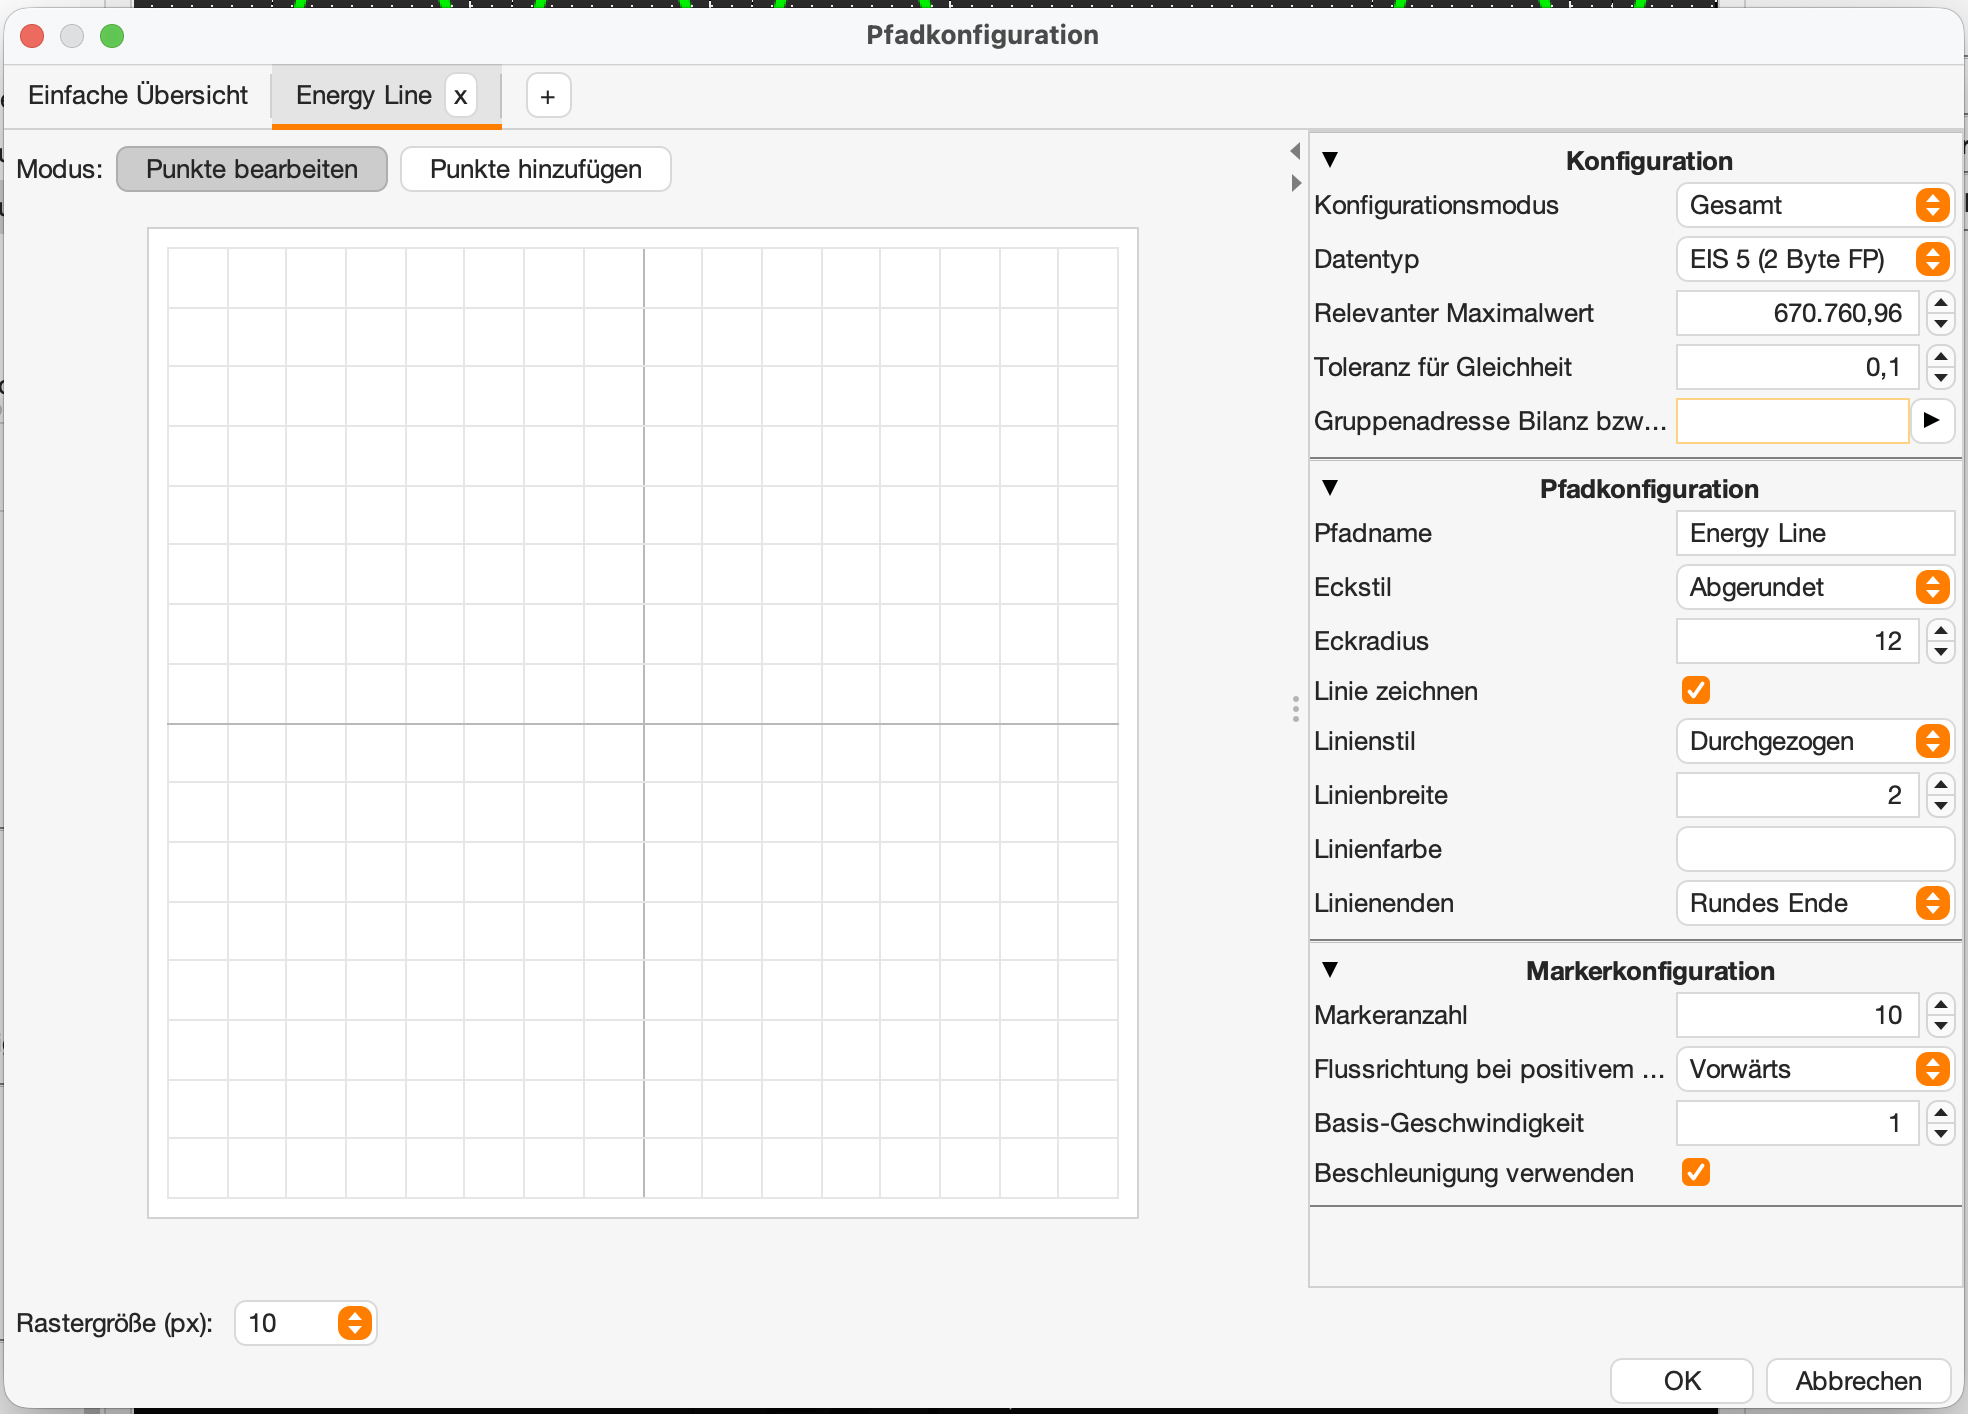This screenshot has width=1968, height=1414.
Task: Click into Pfadname text field
Action: [1814, 533]
